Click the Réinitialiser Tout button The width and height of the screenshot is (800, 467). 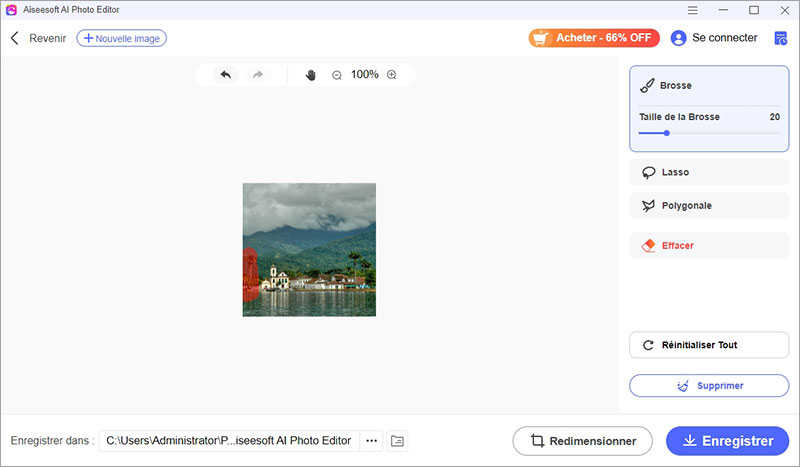point(708,345)
